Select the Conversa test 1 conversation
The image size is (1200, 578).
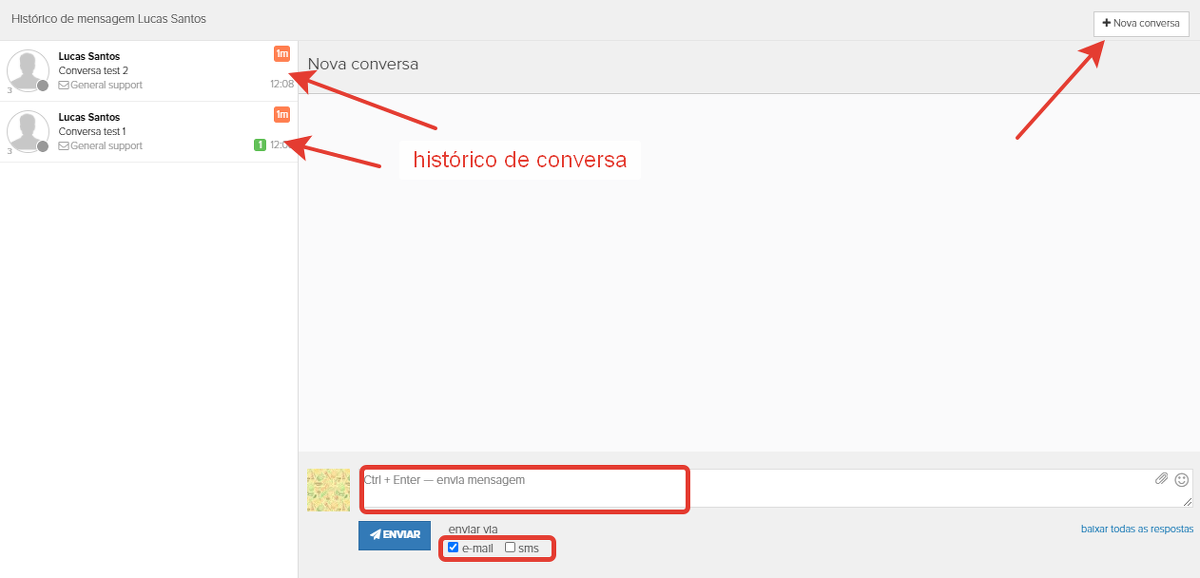pyautogui.click(x=150, y=132)
